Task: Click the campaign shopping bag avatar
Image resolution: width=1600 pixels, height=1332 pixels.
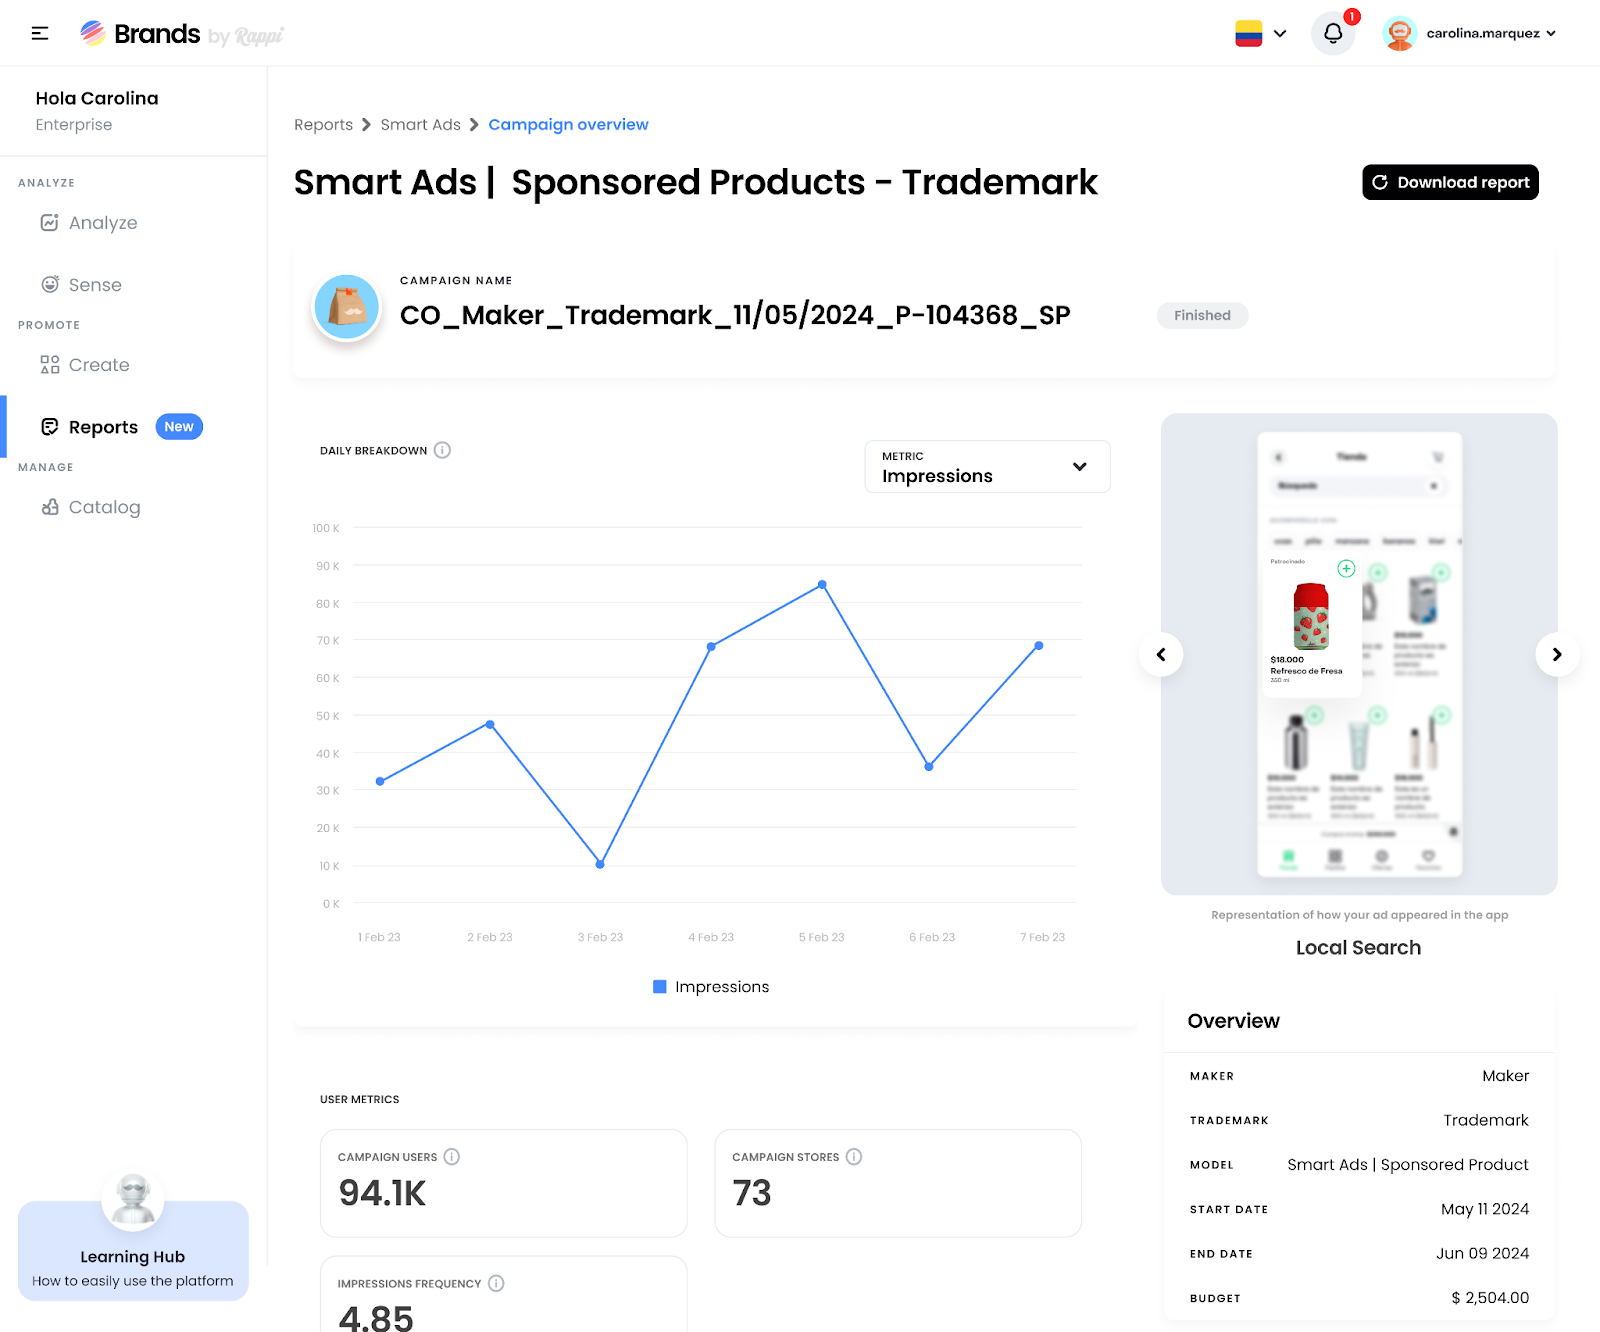Action: click(x=346, y=307)
